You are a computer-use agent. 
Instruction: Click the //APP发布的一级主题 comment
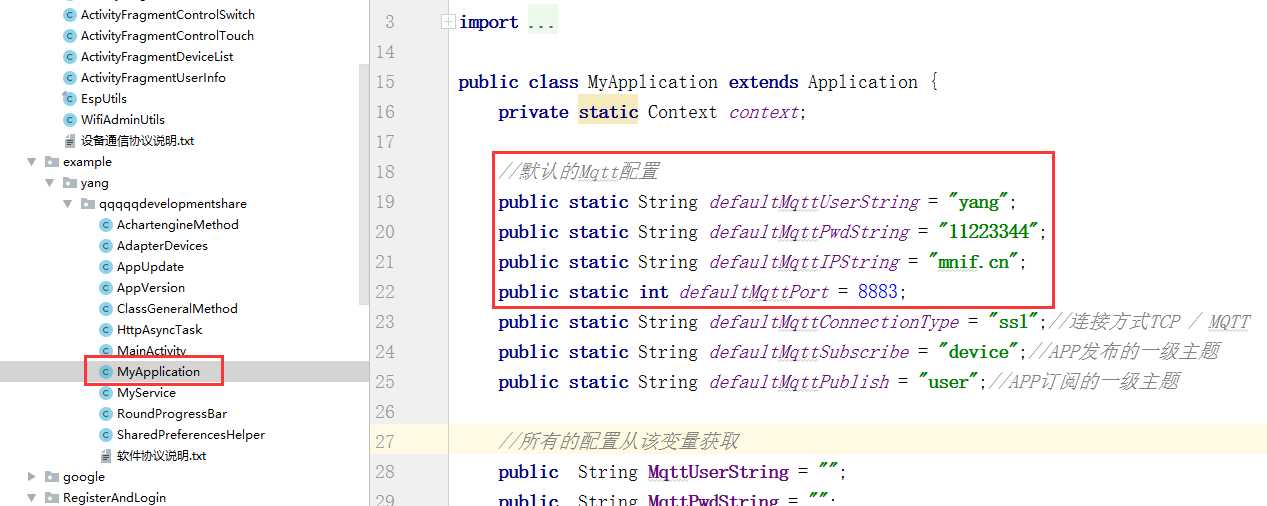pos(1123,352)
